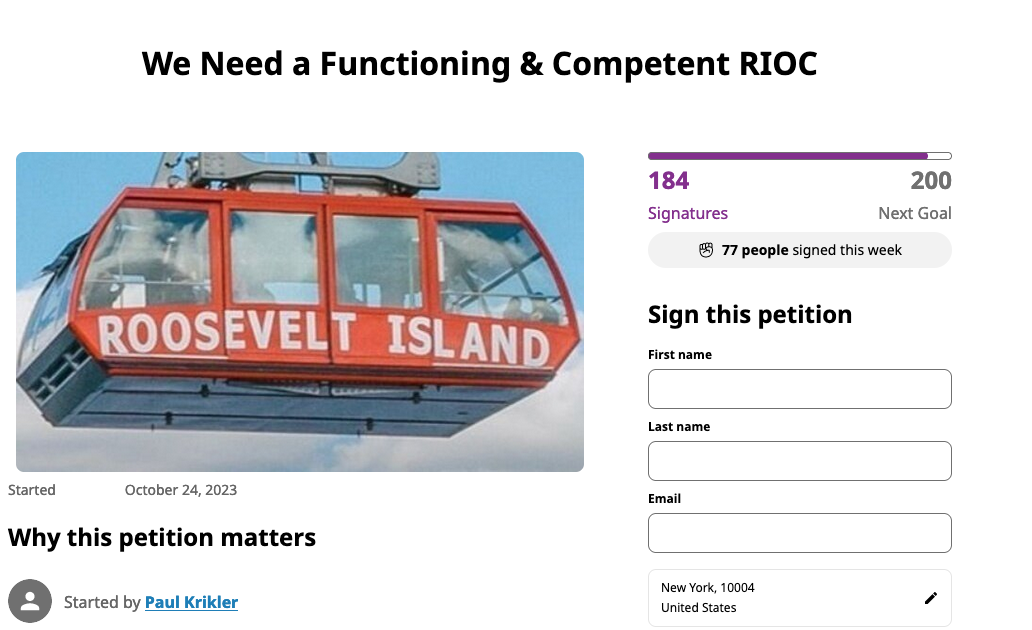Click the "77 people signed this week" text
Image resolution: width=1032 pixels, height=630 pixels.
pos(811,250)
